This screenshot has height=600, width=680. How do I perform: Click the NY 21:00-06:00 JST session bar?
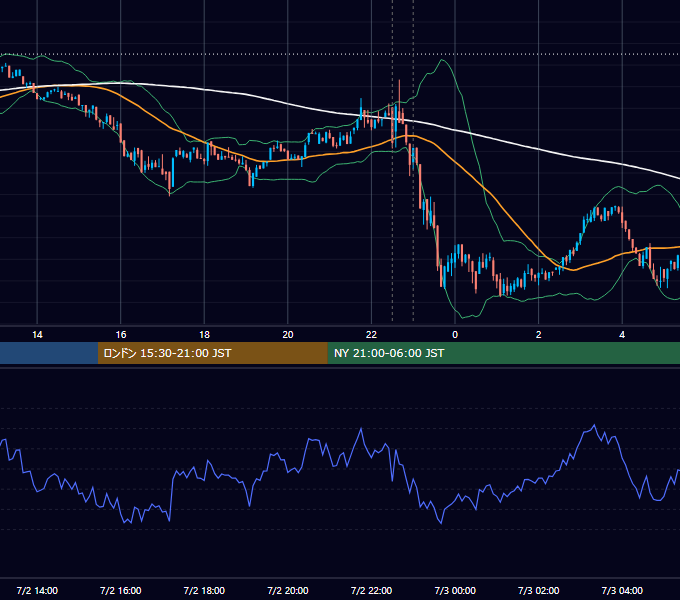tap(504, 353)
